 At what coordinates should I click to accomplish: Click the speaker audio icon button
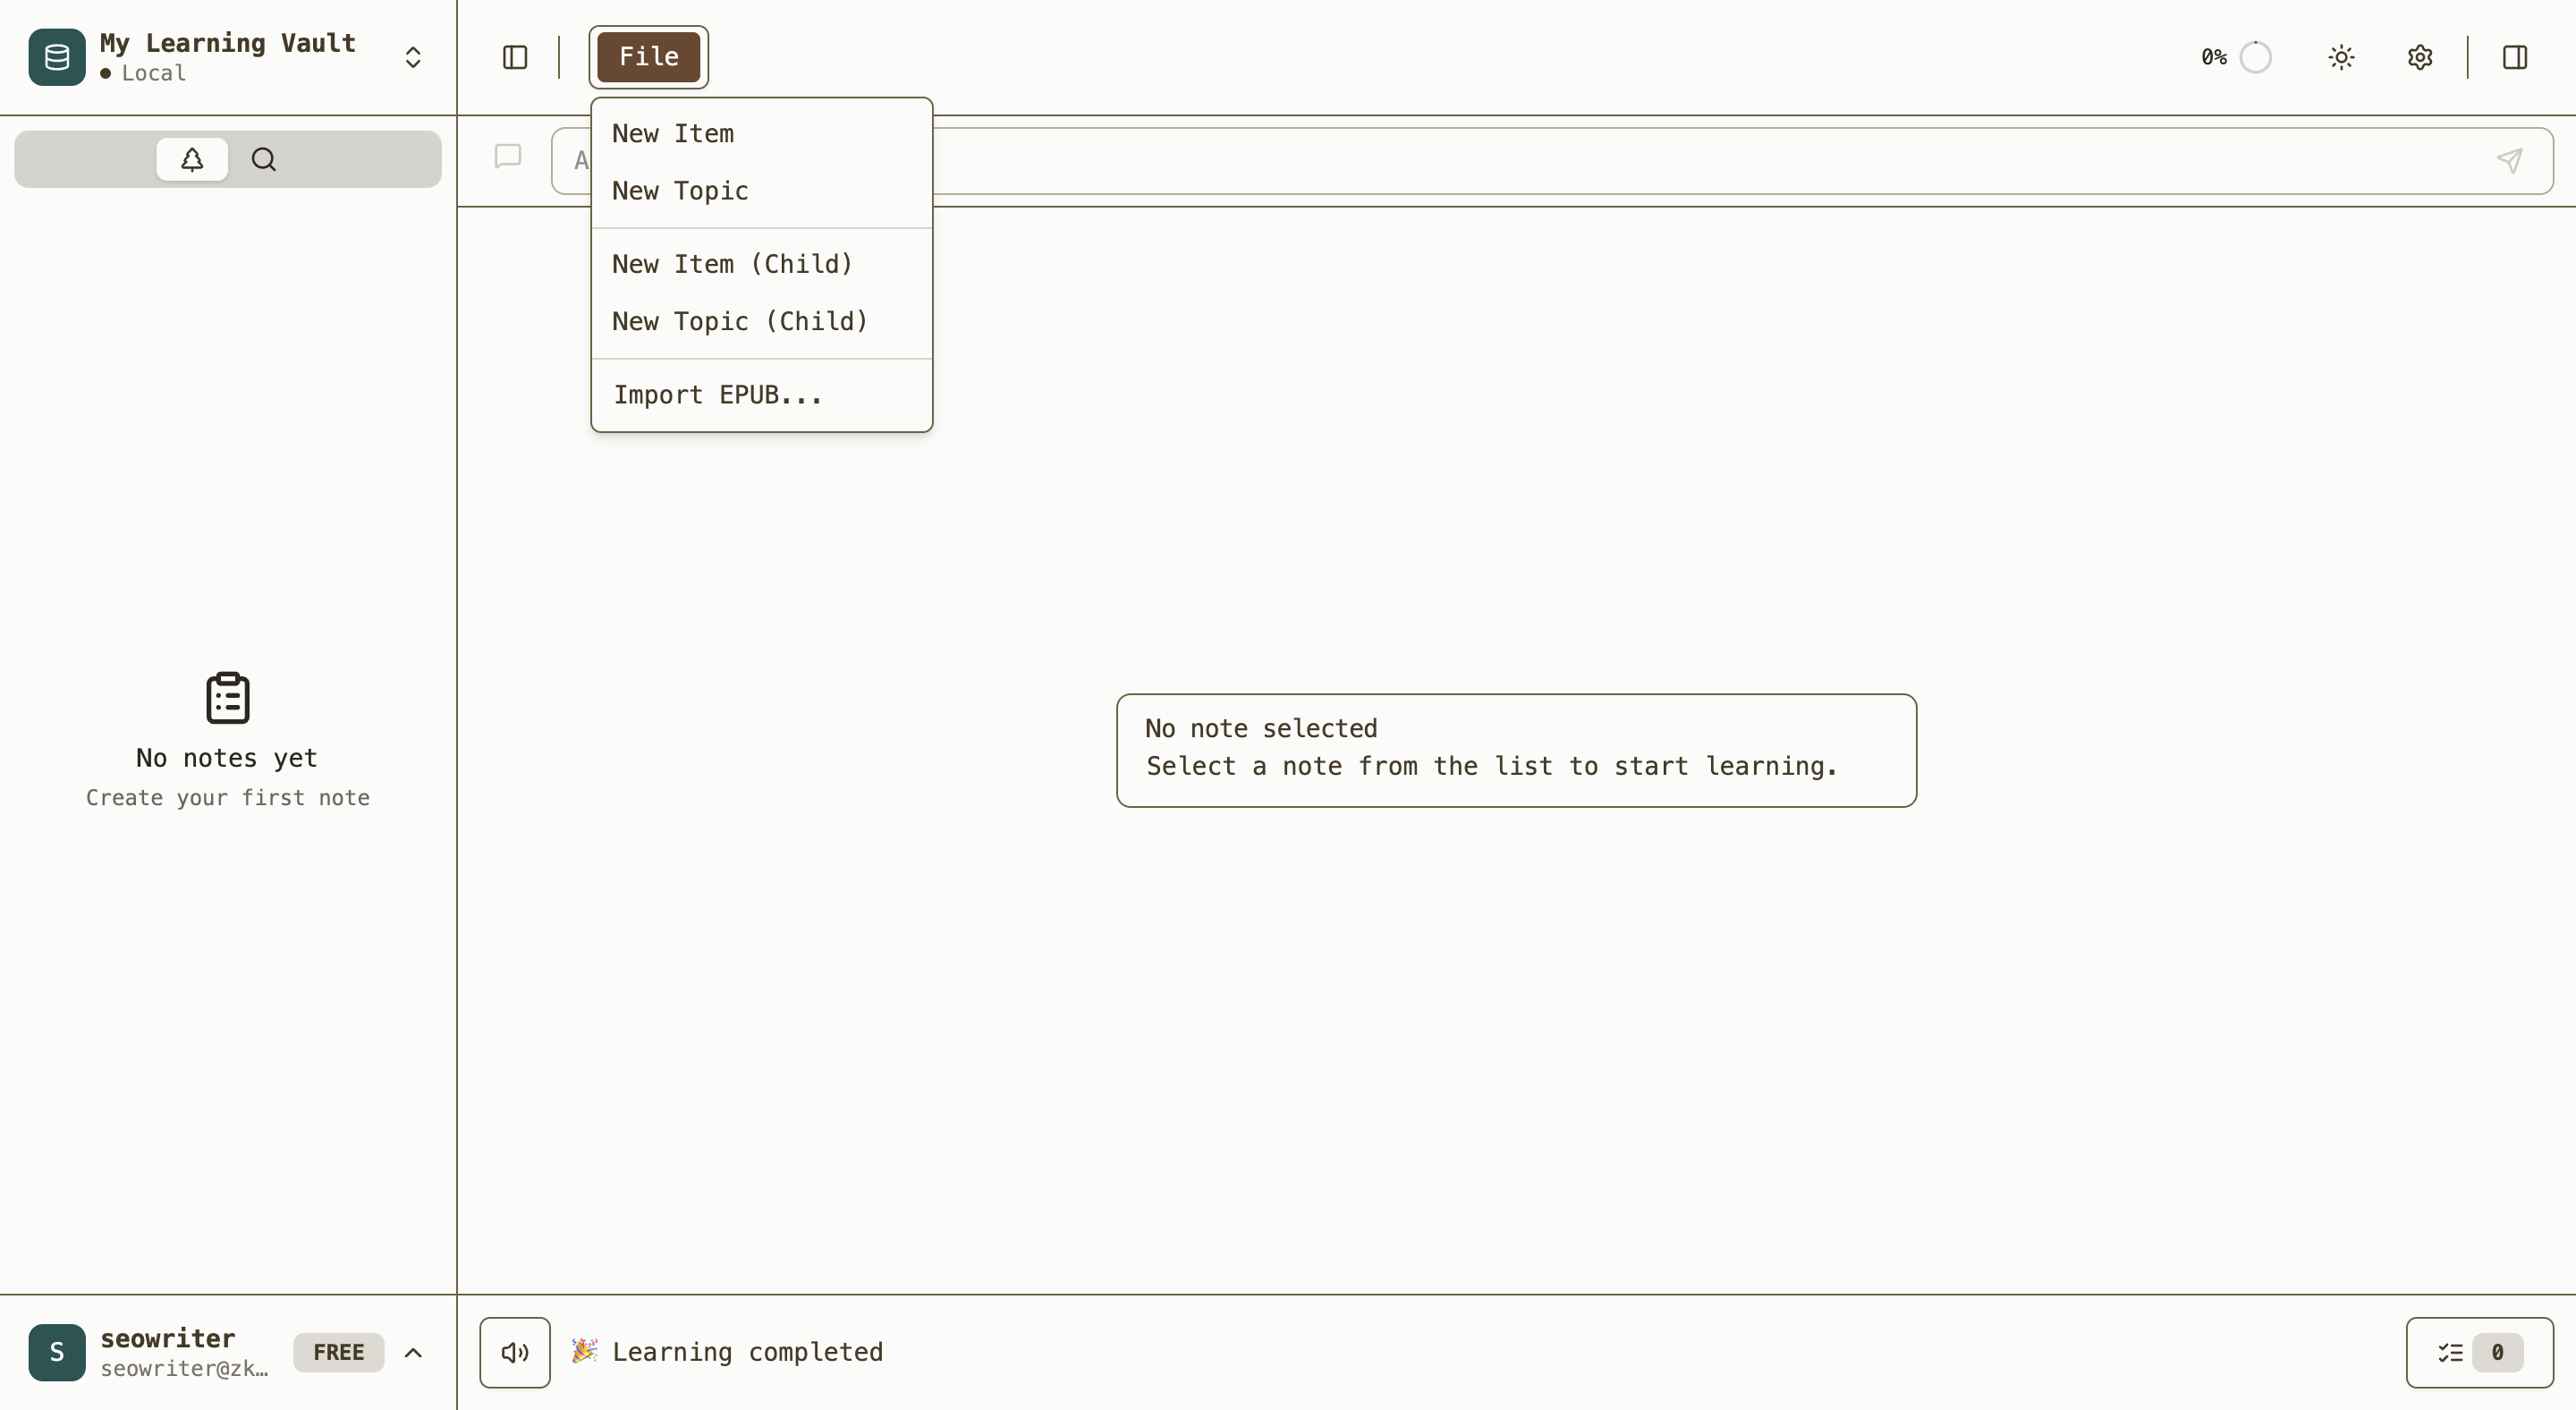click(515, 1352)
